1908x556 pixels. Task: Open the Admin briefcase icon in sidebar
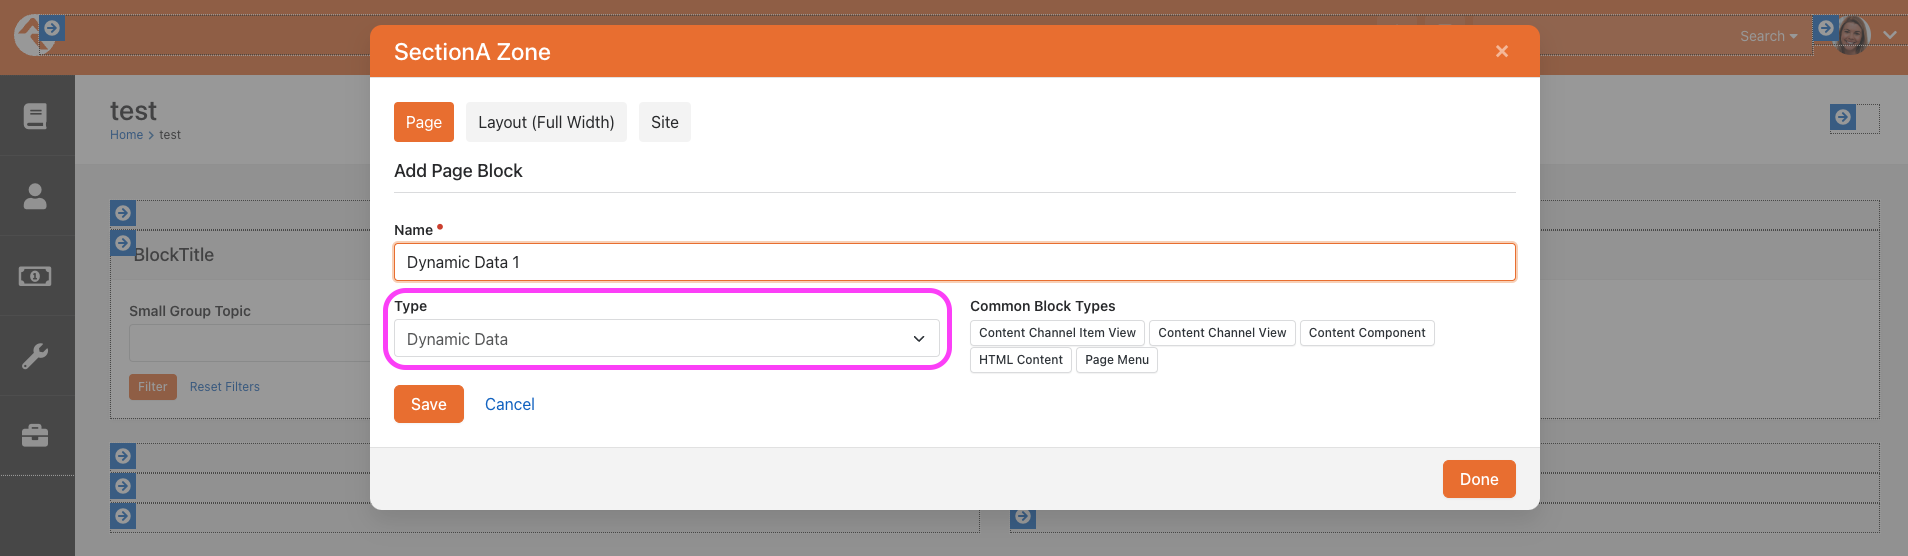tap(35, 436)
